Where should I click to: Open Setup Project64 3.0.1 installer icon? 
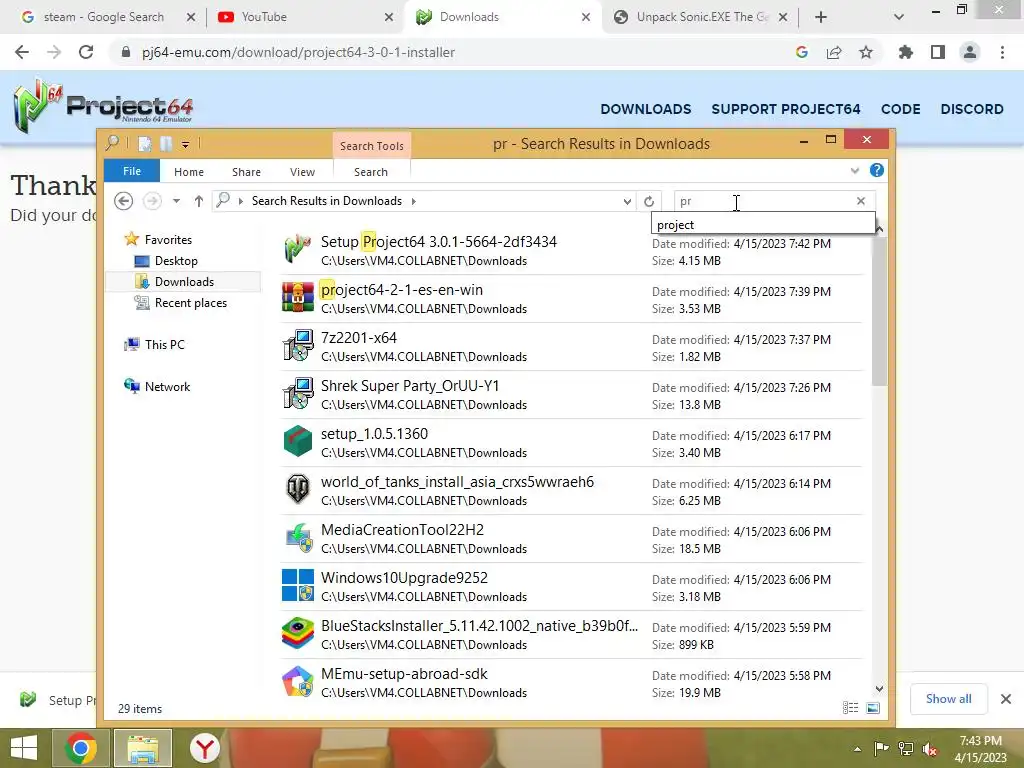[x=298, y=249]
